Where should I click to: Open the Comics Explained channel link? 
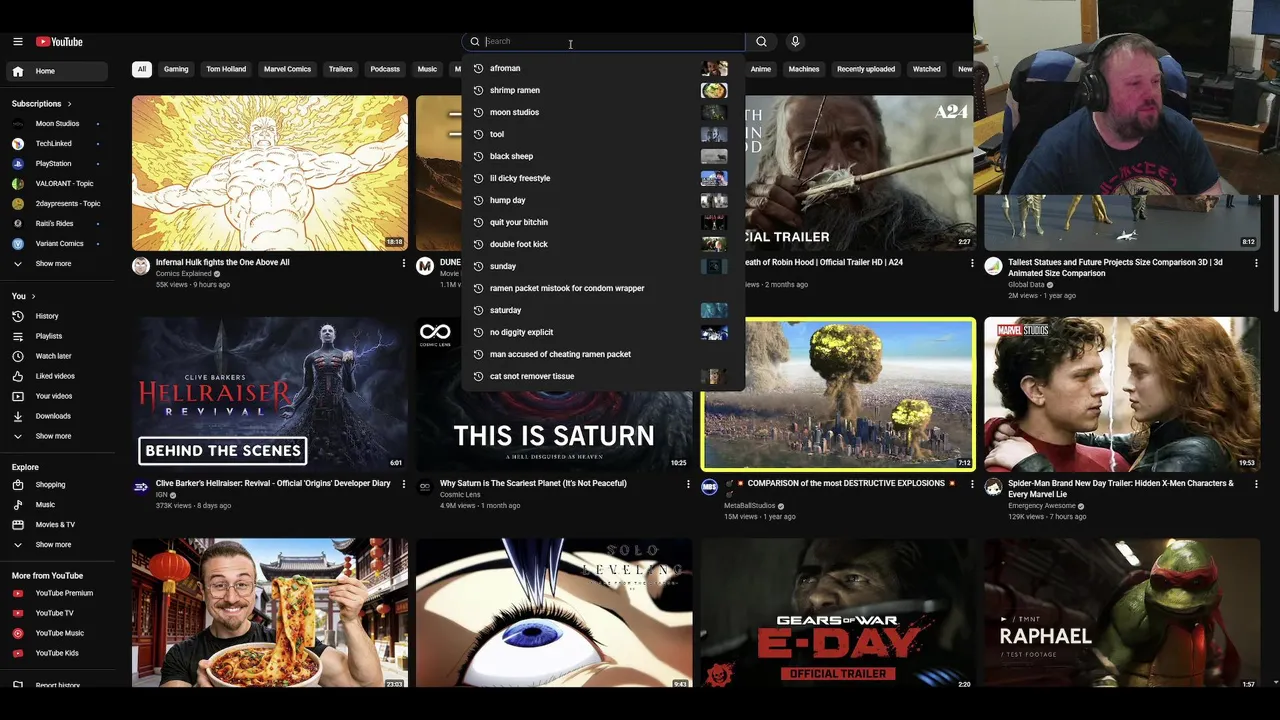coord(184,273)
